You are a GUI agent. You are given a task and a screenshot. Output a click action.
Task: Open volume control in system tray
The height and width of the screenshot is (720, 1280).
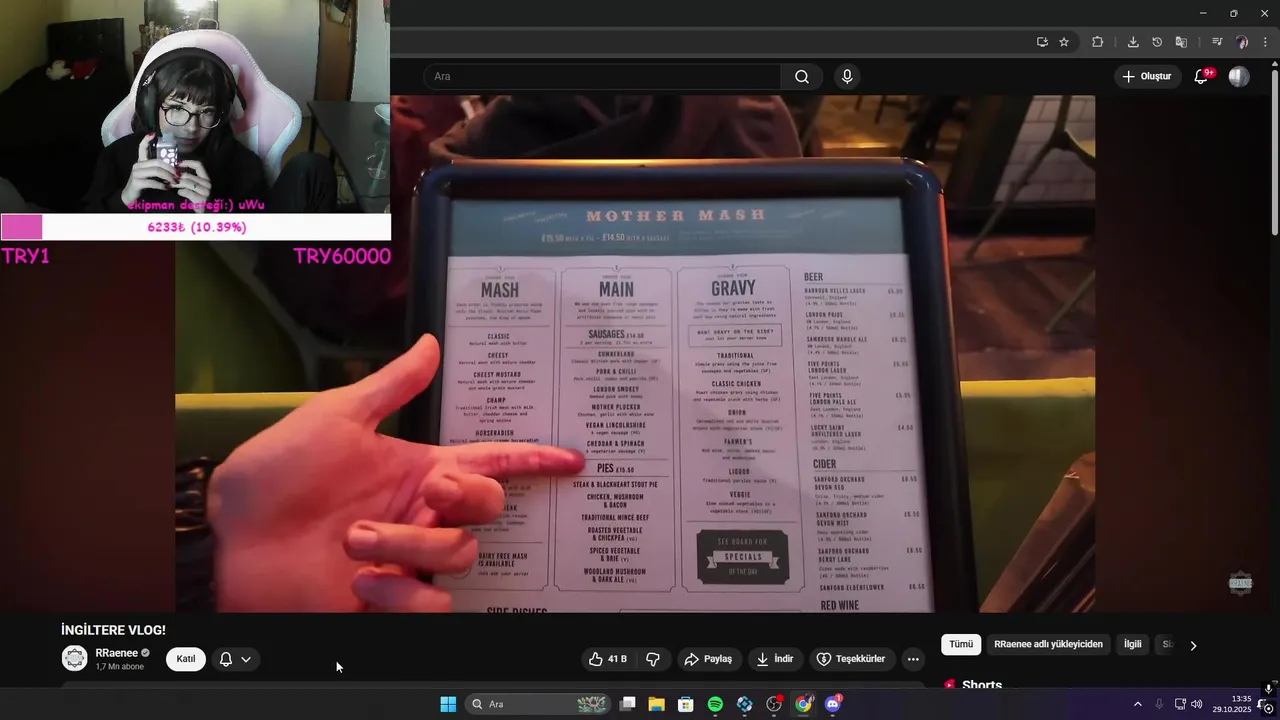1197,704
